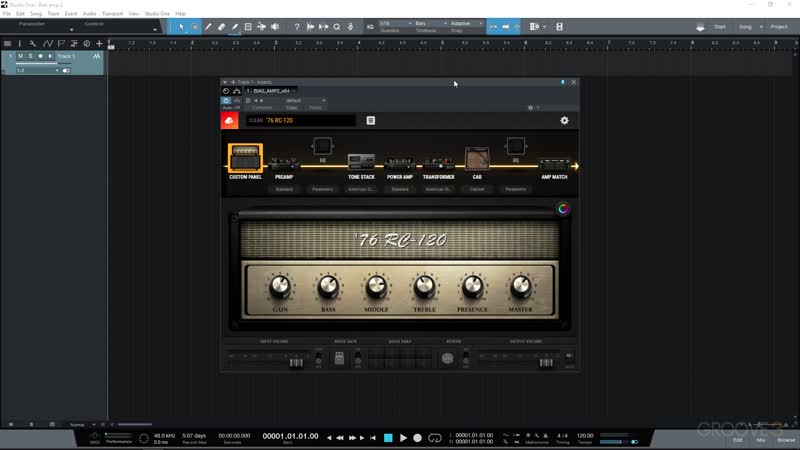Open the BIAS_AMP2_x64 plugin tab dropdown
The image size is (800, 450).
tap(294, 91)
